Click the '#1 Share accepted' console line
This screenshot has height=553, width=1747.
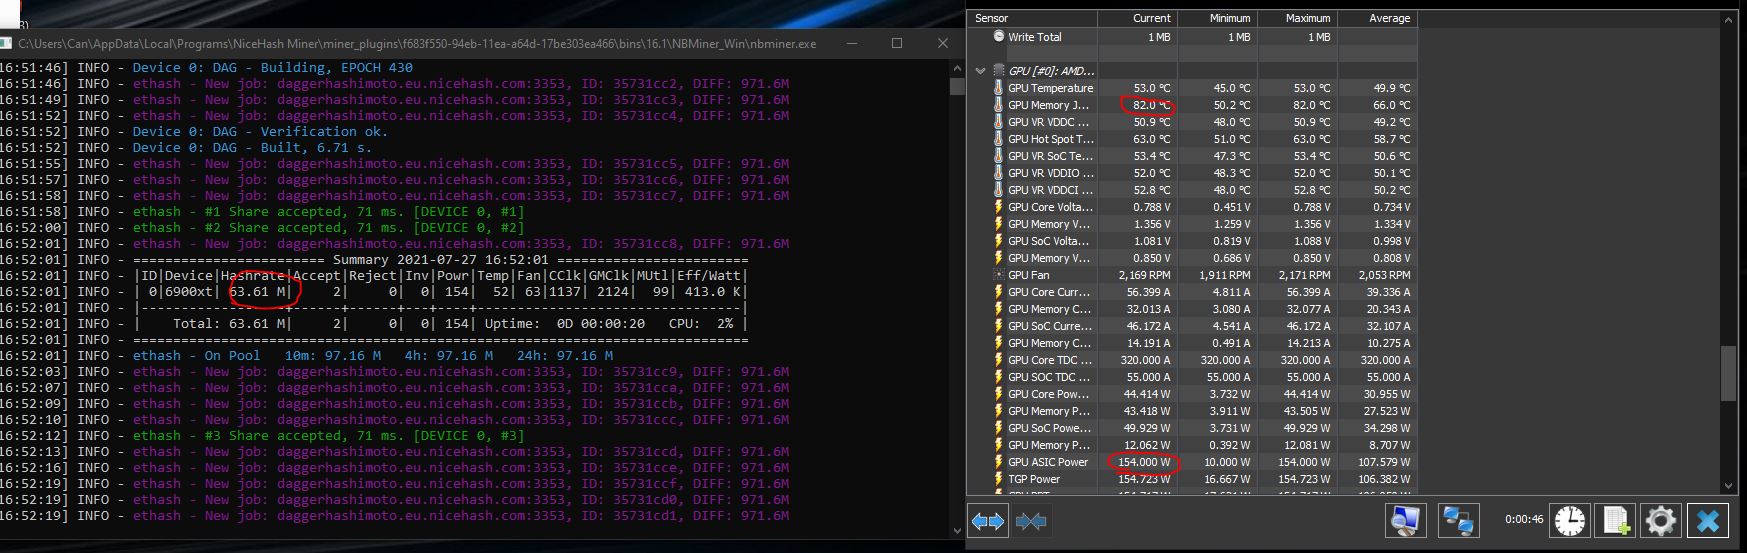click(x=328, y=212)
